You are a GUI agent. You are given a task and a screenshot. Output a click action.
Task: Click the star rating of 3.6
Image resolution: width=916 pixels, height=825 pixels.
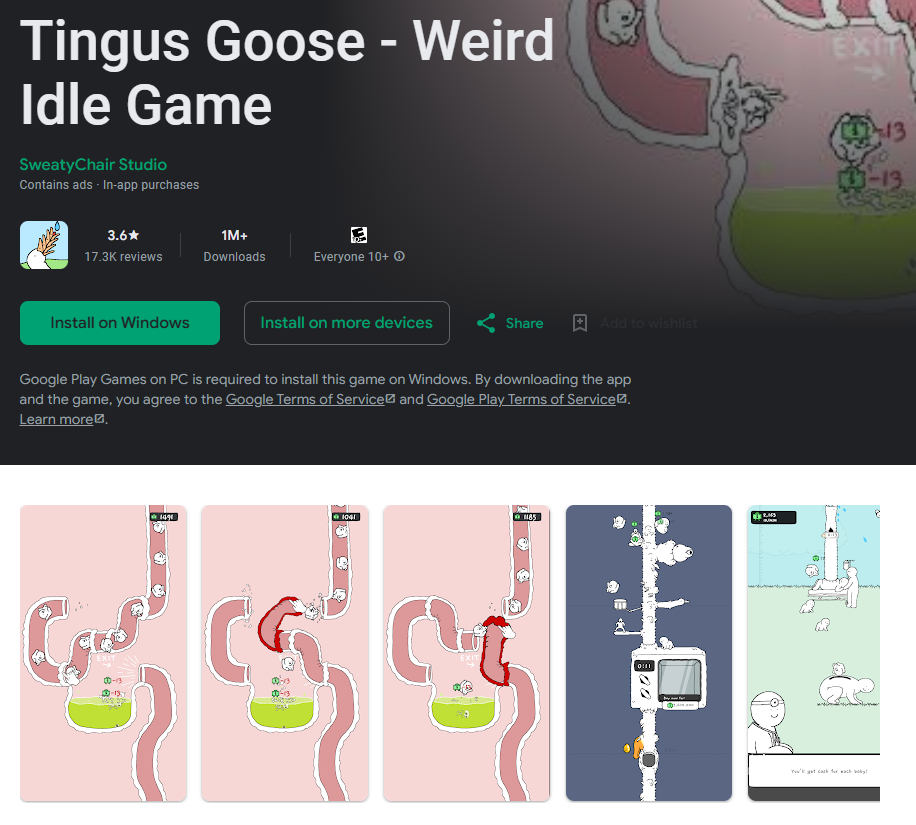click(x=123, y=235)
